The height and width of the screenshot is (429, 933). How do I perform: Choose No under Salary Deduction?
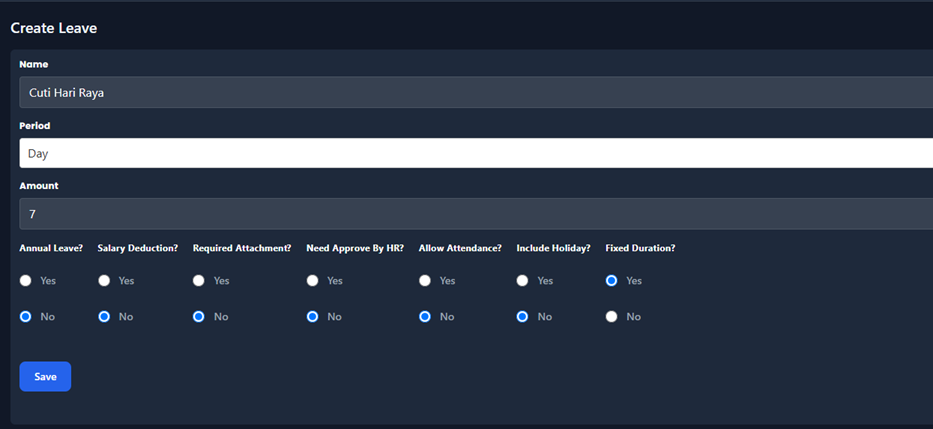104,317
